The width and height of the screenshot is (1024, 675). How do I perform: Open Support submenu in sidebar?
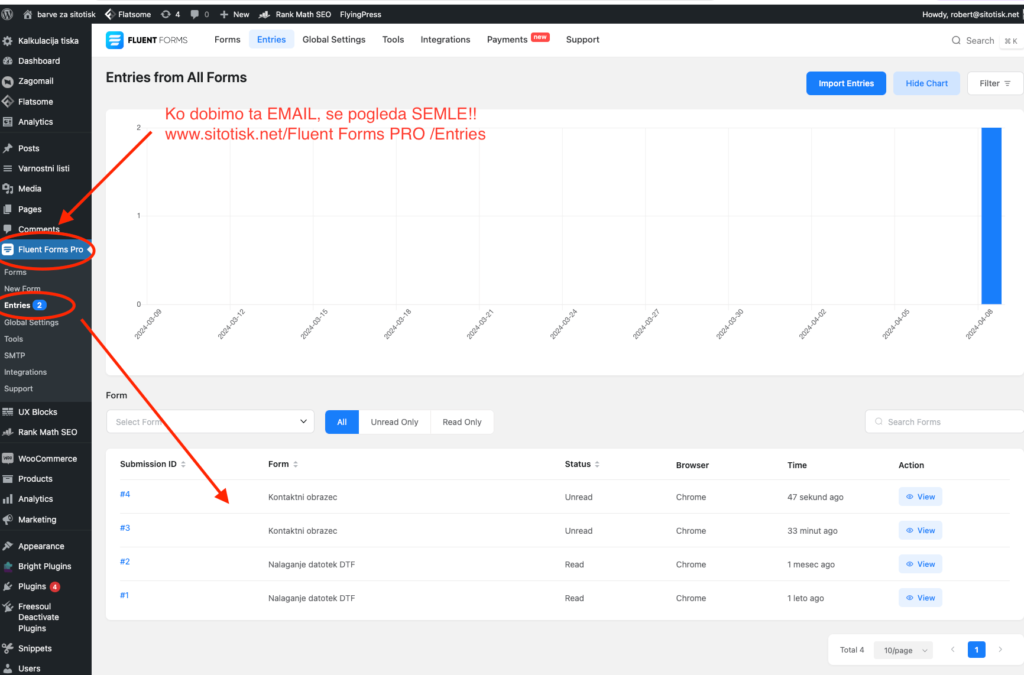[x=18, y=388]
